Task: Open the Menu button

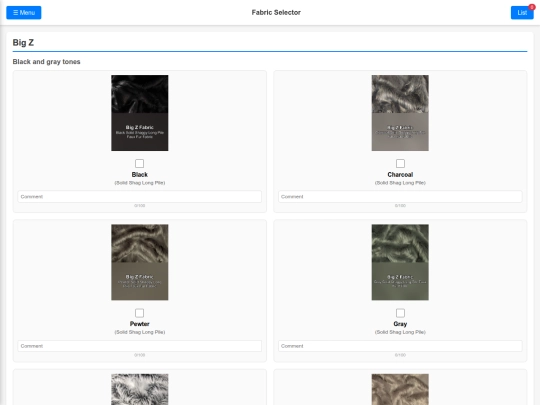Action: [x=24, y=13]
